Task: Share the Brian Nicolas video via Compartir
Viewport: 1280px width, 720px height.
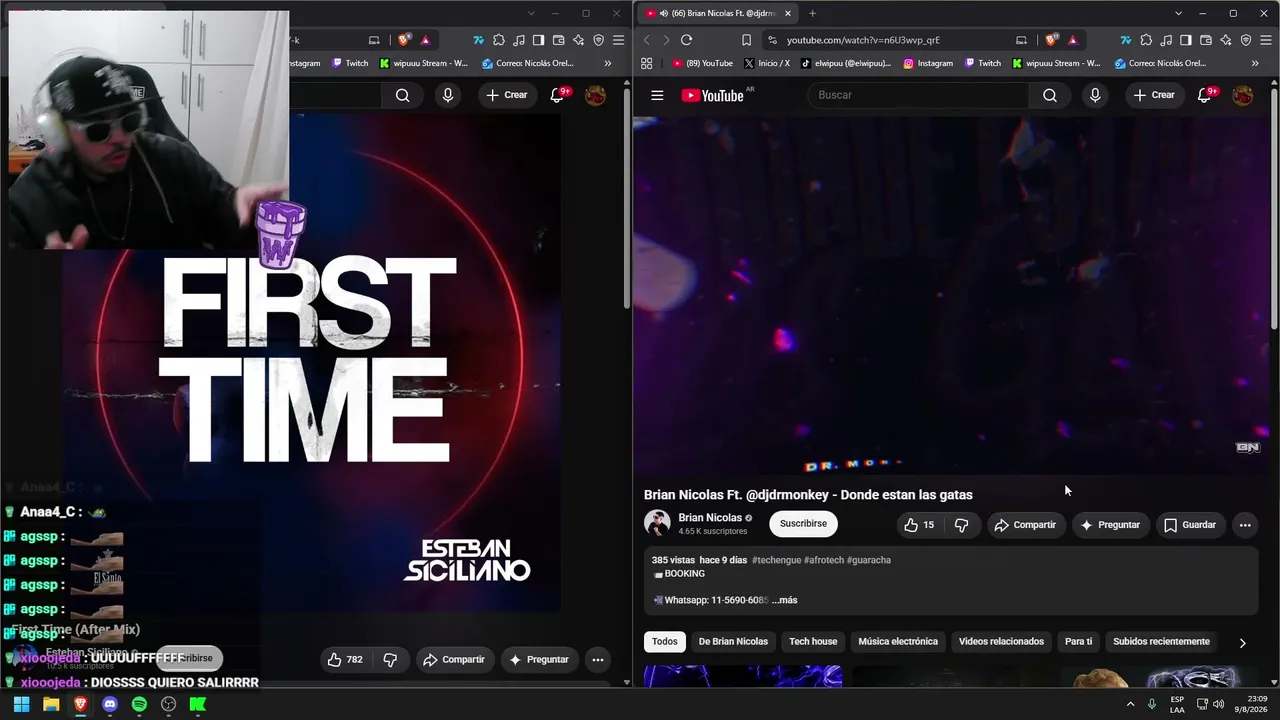Action: tap(1026, 525)
